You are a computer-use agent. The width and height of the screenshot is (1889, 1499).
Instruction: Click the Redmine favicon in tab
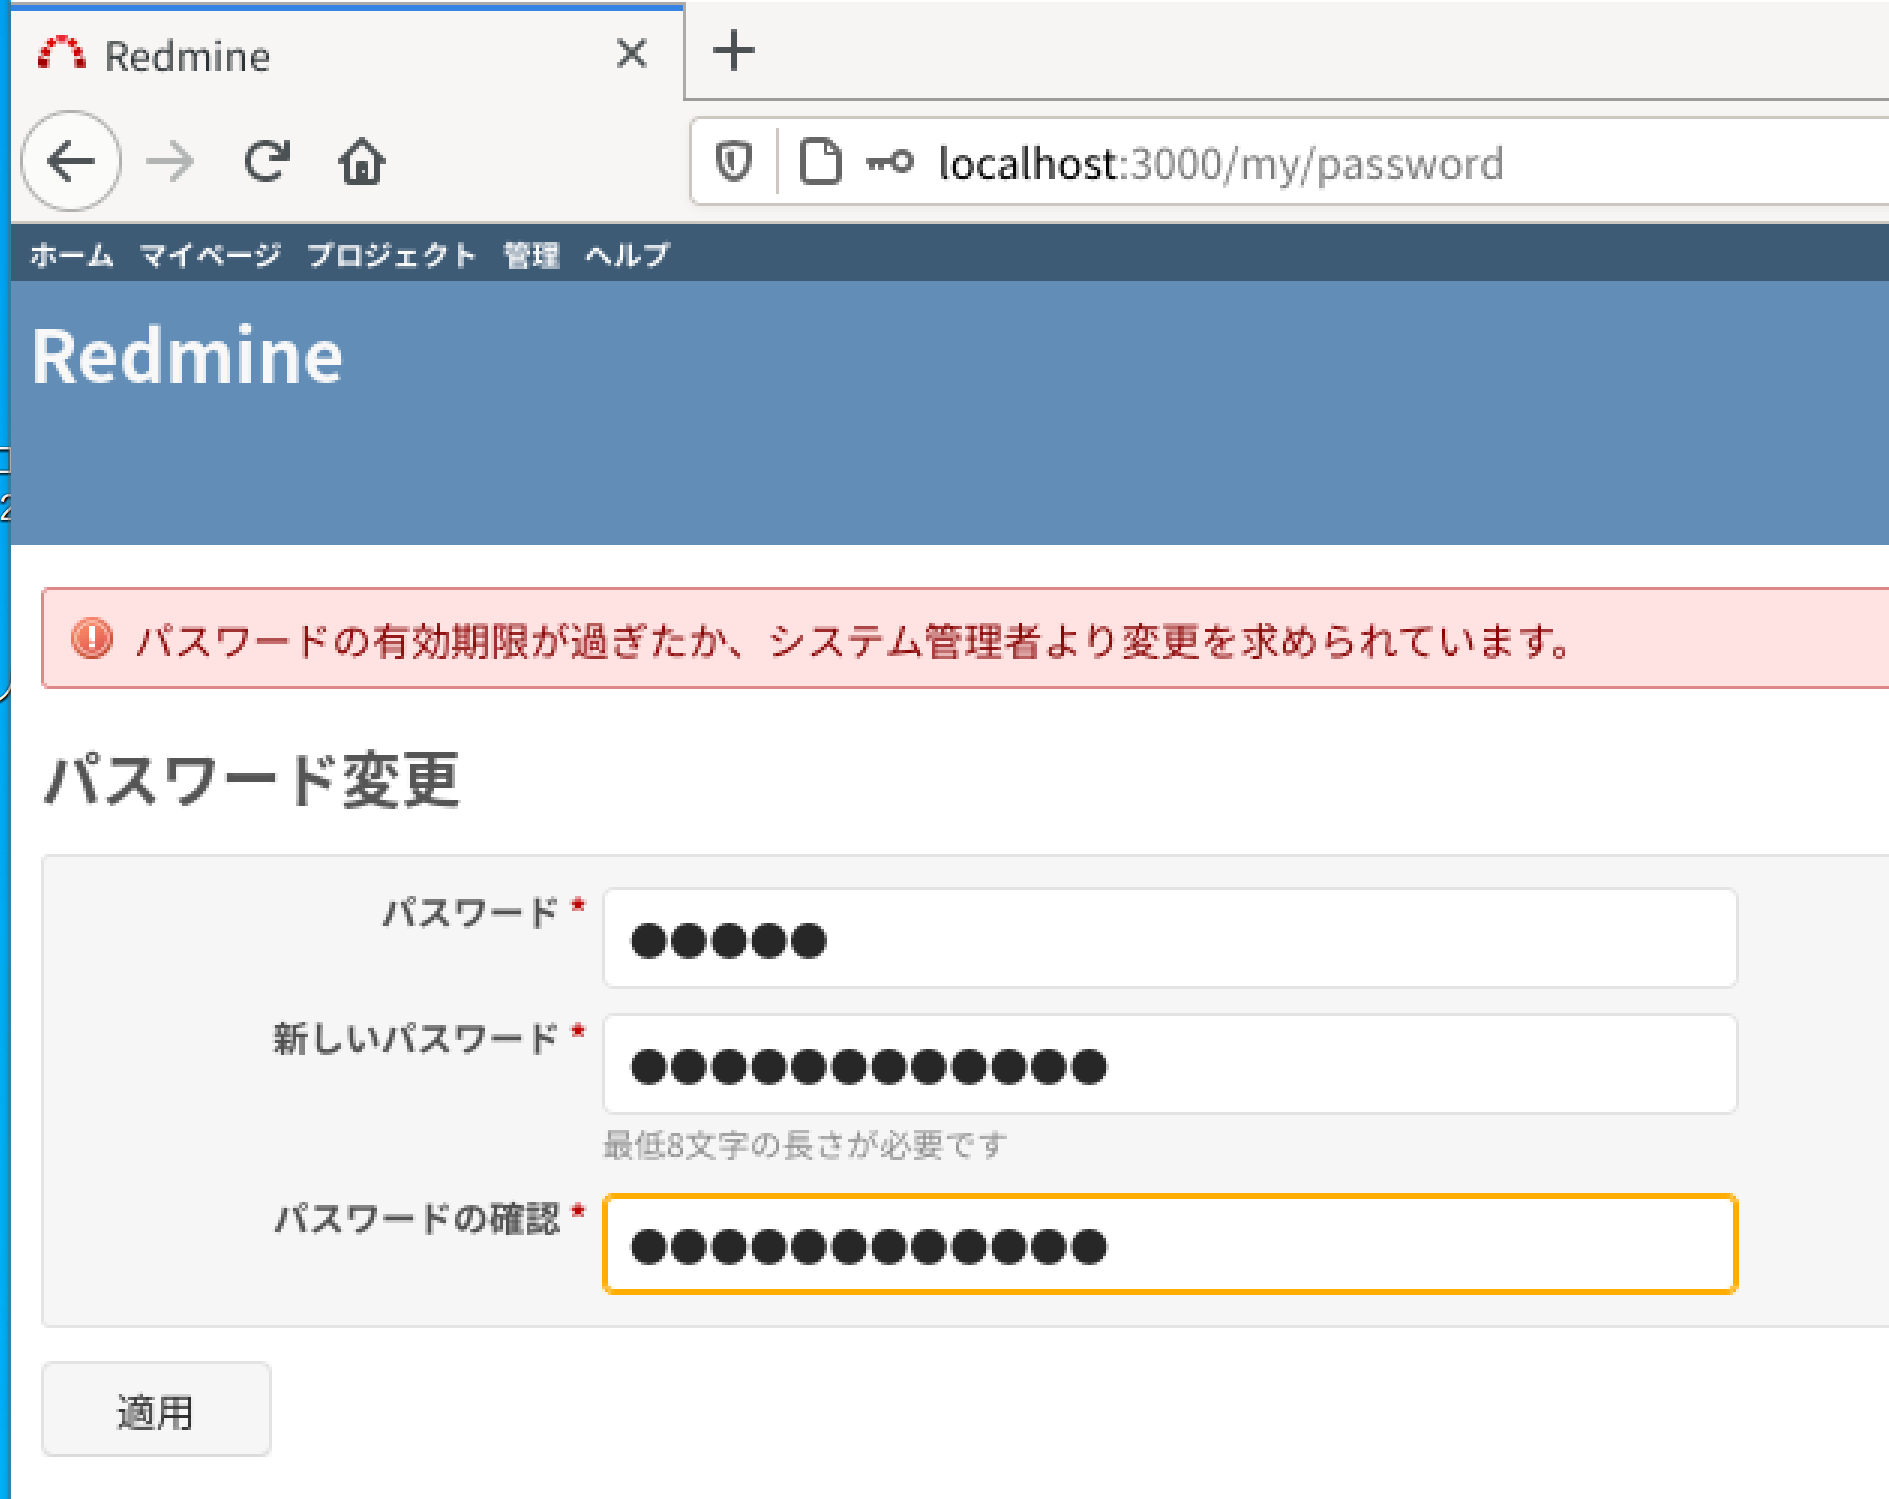pyautogui.click(x=61, y=53)
